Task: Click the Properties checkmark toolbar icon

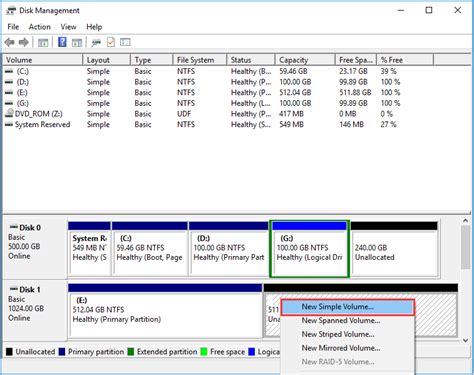Action: point(111,42)
